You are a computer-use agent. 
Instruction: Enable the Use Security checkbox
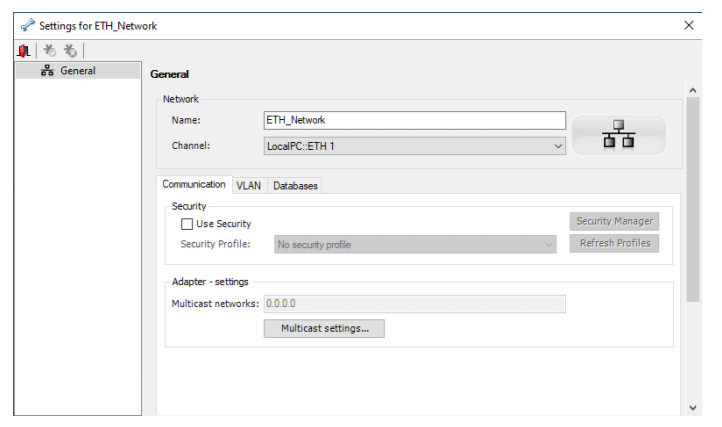pyautogui.click(x=187, y=224)
